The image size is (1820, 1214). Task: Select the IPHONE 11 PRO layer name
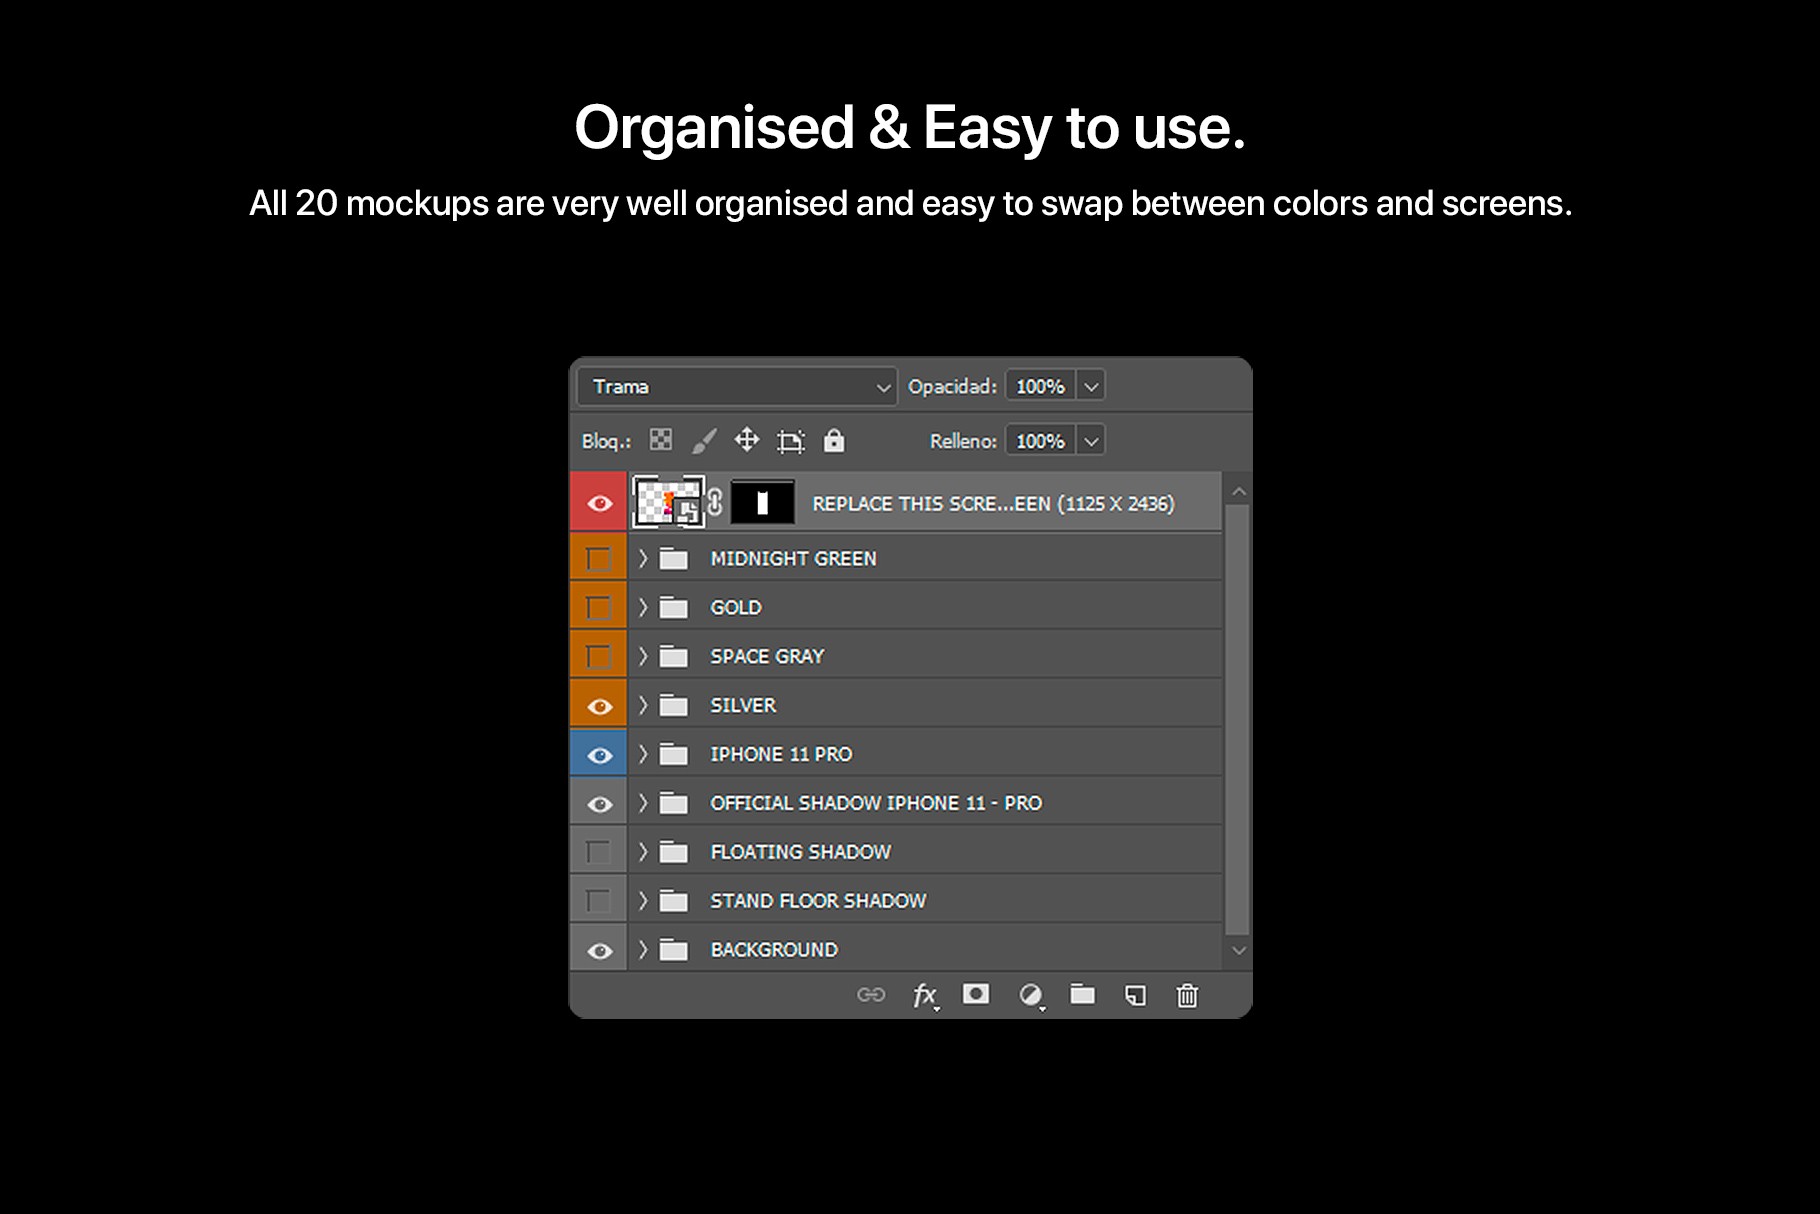781,754
